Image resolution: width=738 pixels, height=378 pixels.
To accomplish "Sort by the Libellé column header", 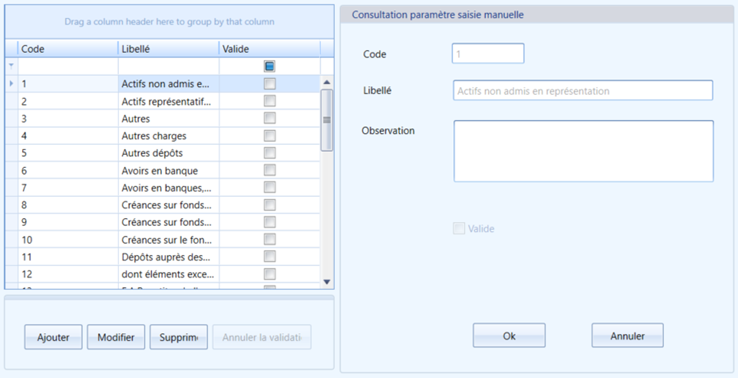I will 168,48.
